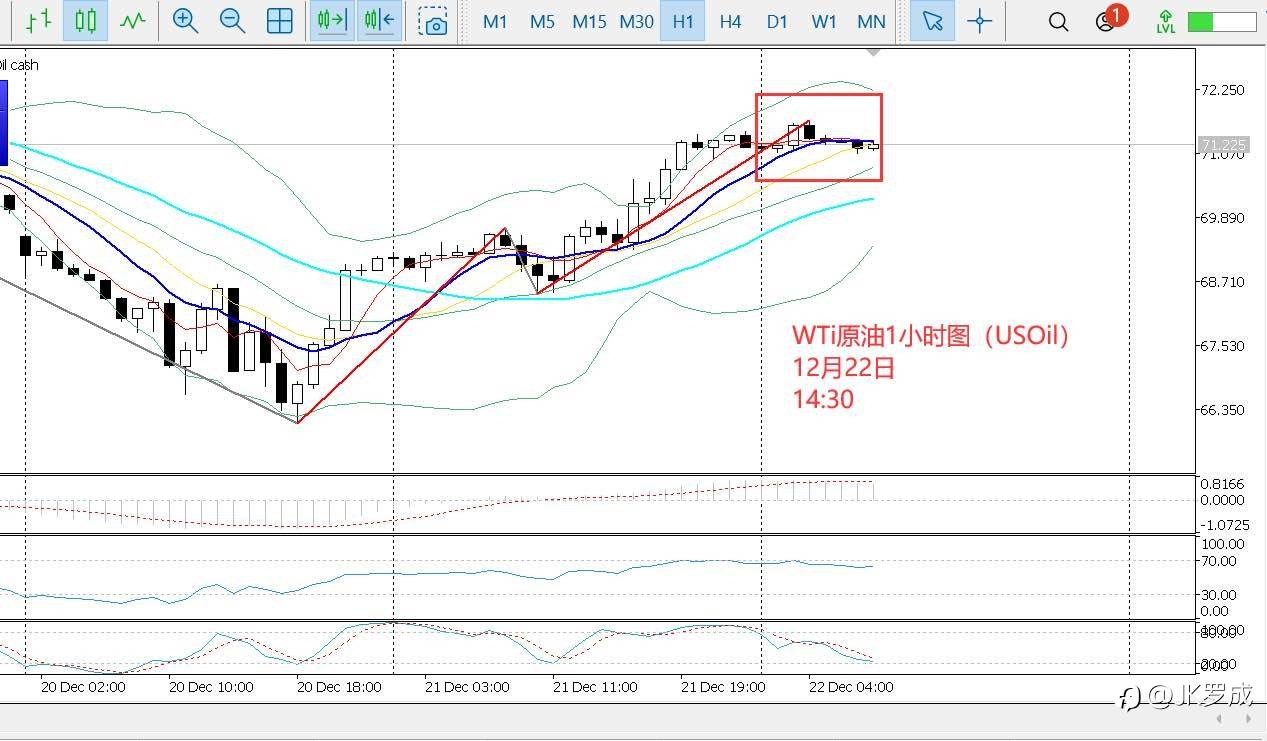Click the 20 Dec 02:00 time label
The height and width of the screenshot is (741, 1267).
click(x=83, y=687)
